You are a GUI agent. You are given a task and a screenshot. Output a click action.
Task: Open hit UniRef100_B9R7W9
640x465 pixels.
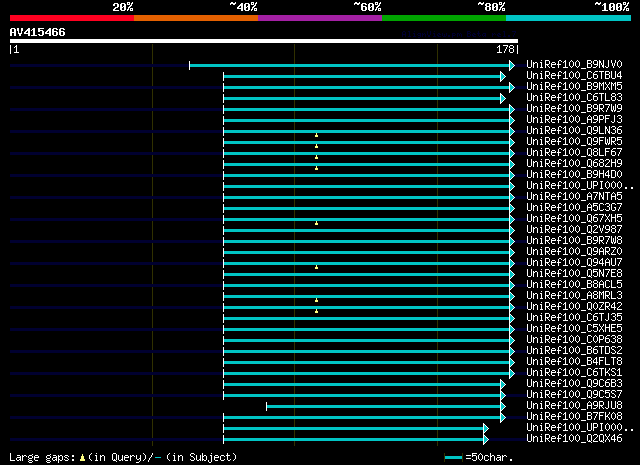click(x=574, y=109)
